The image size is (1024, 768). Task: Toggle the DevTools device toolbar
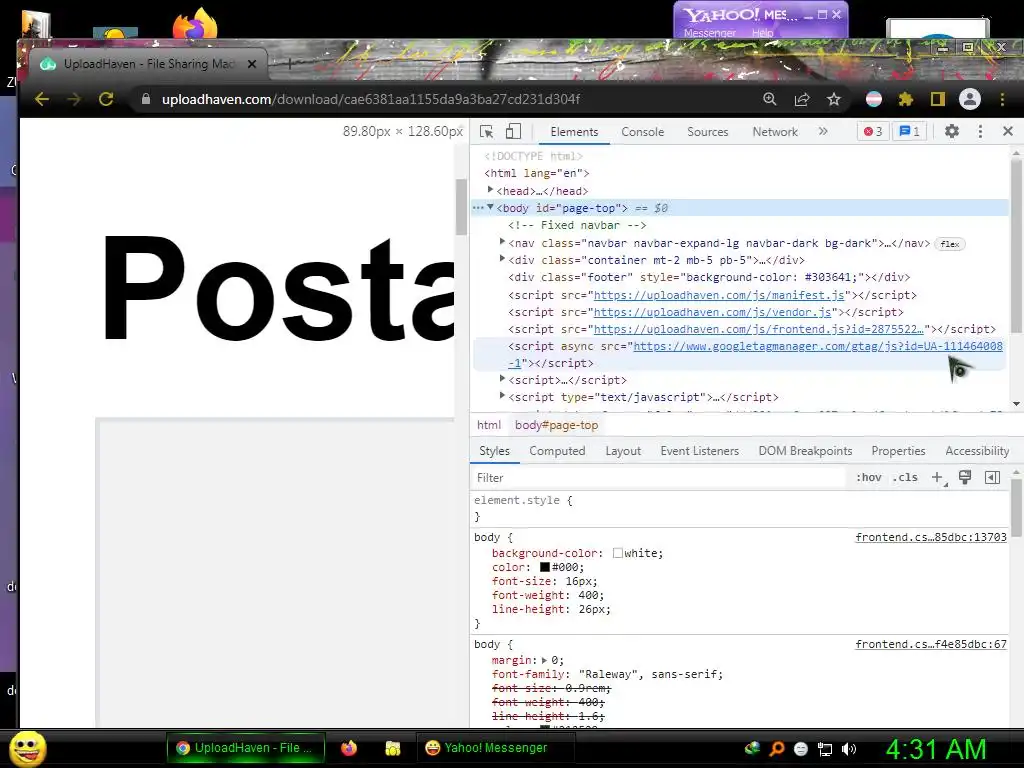[513, 131]
